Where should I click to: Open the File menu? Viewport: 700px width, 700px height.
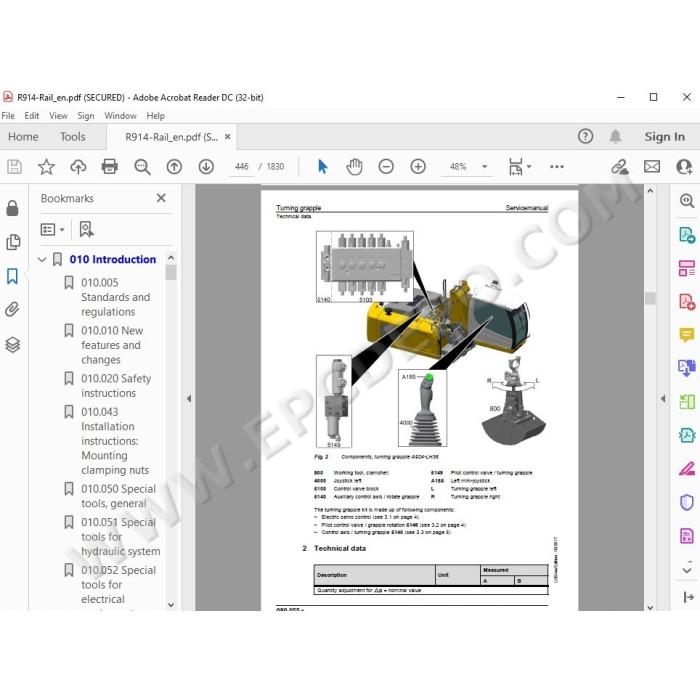[x=8, y=116]
